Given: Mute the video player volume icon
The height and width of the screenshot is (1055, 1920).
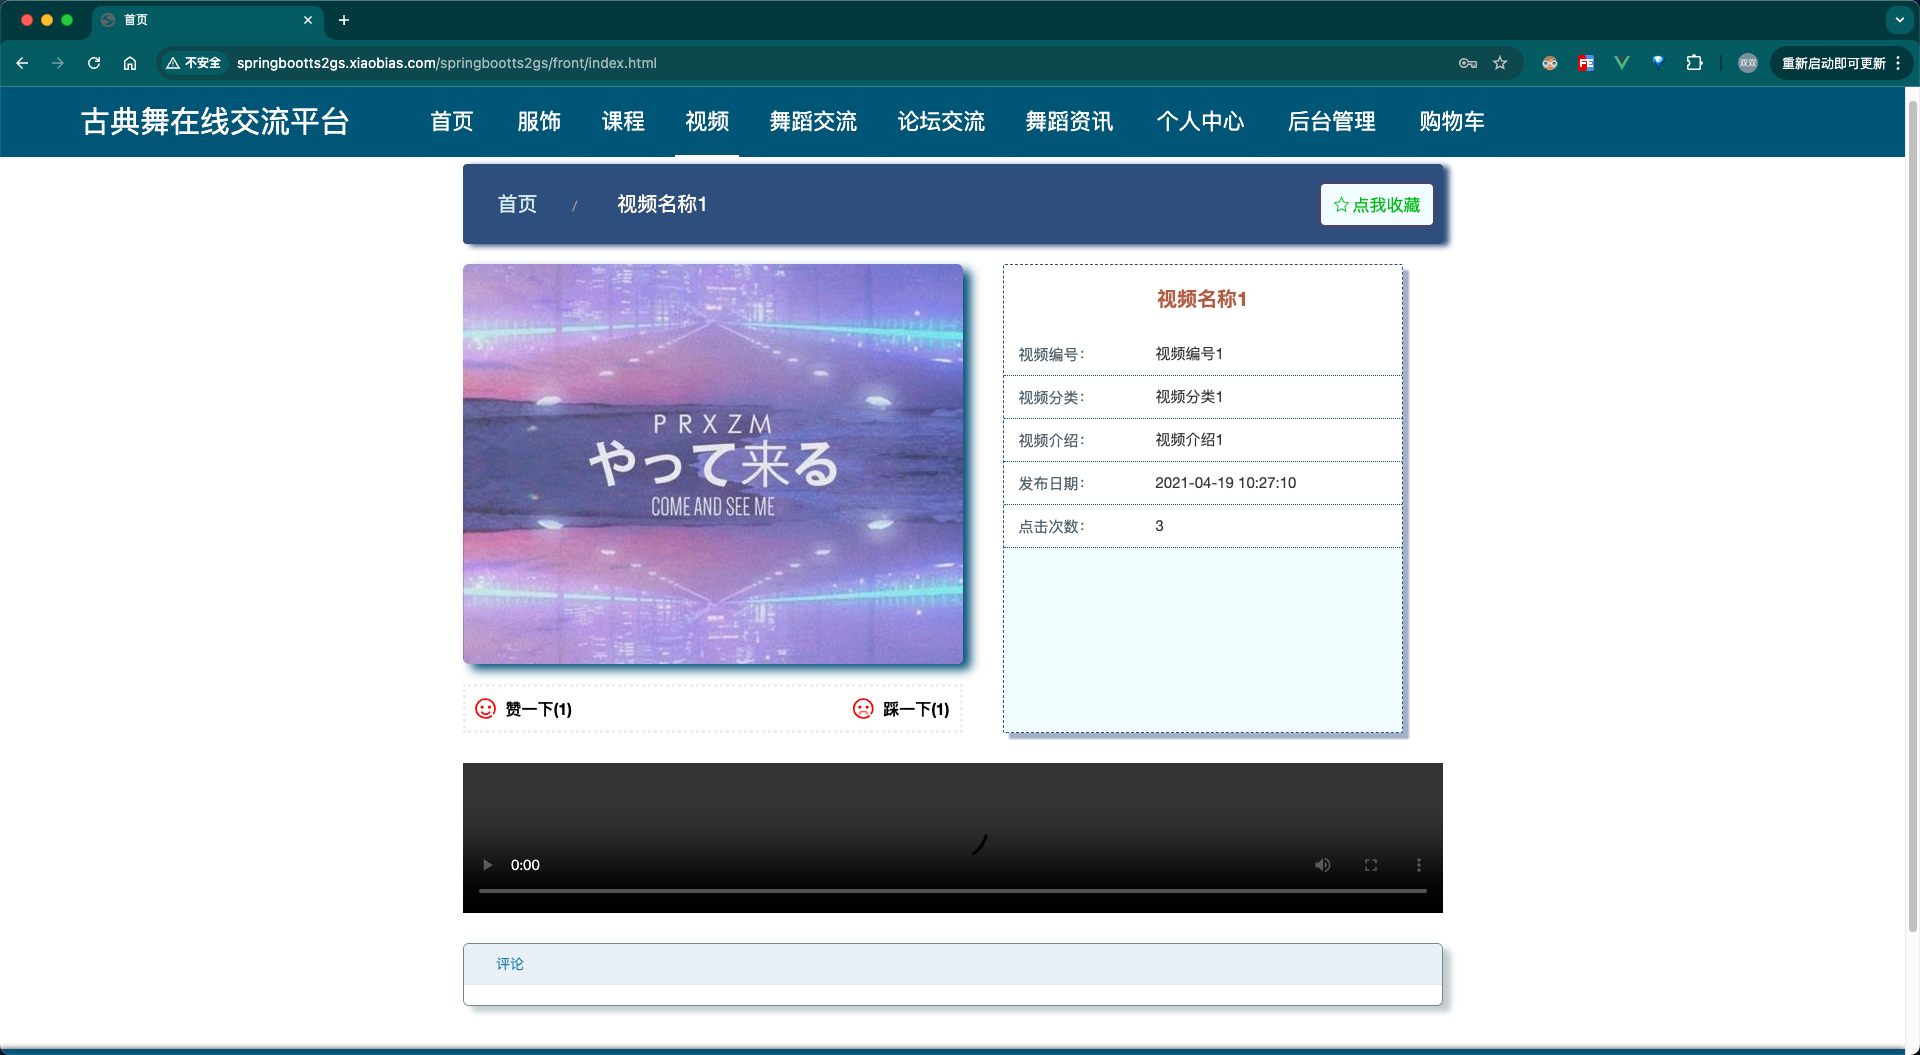Looking at the screenshot, I should 1323,865.
